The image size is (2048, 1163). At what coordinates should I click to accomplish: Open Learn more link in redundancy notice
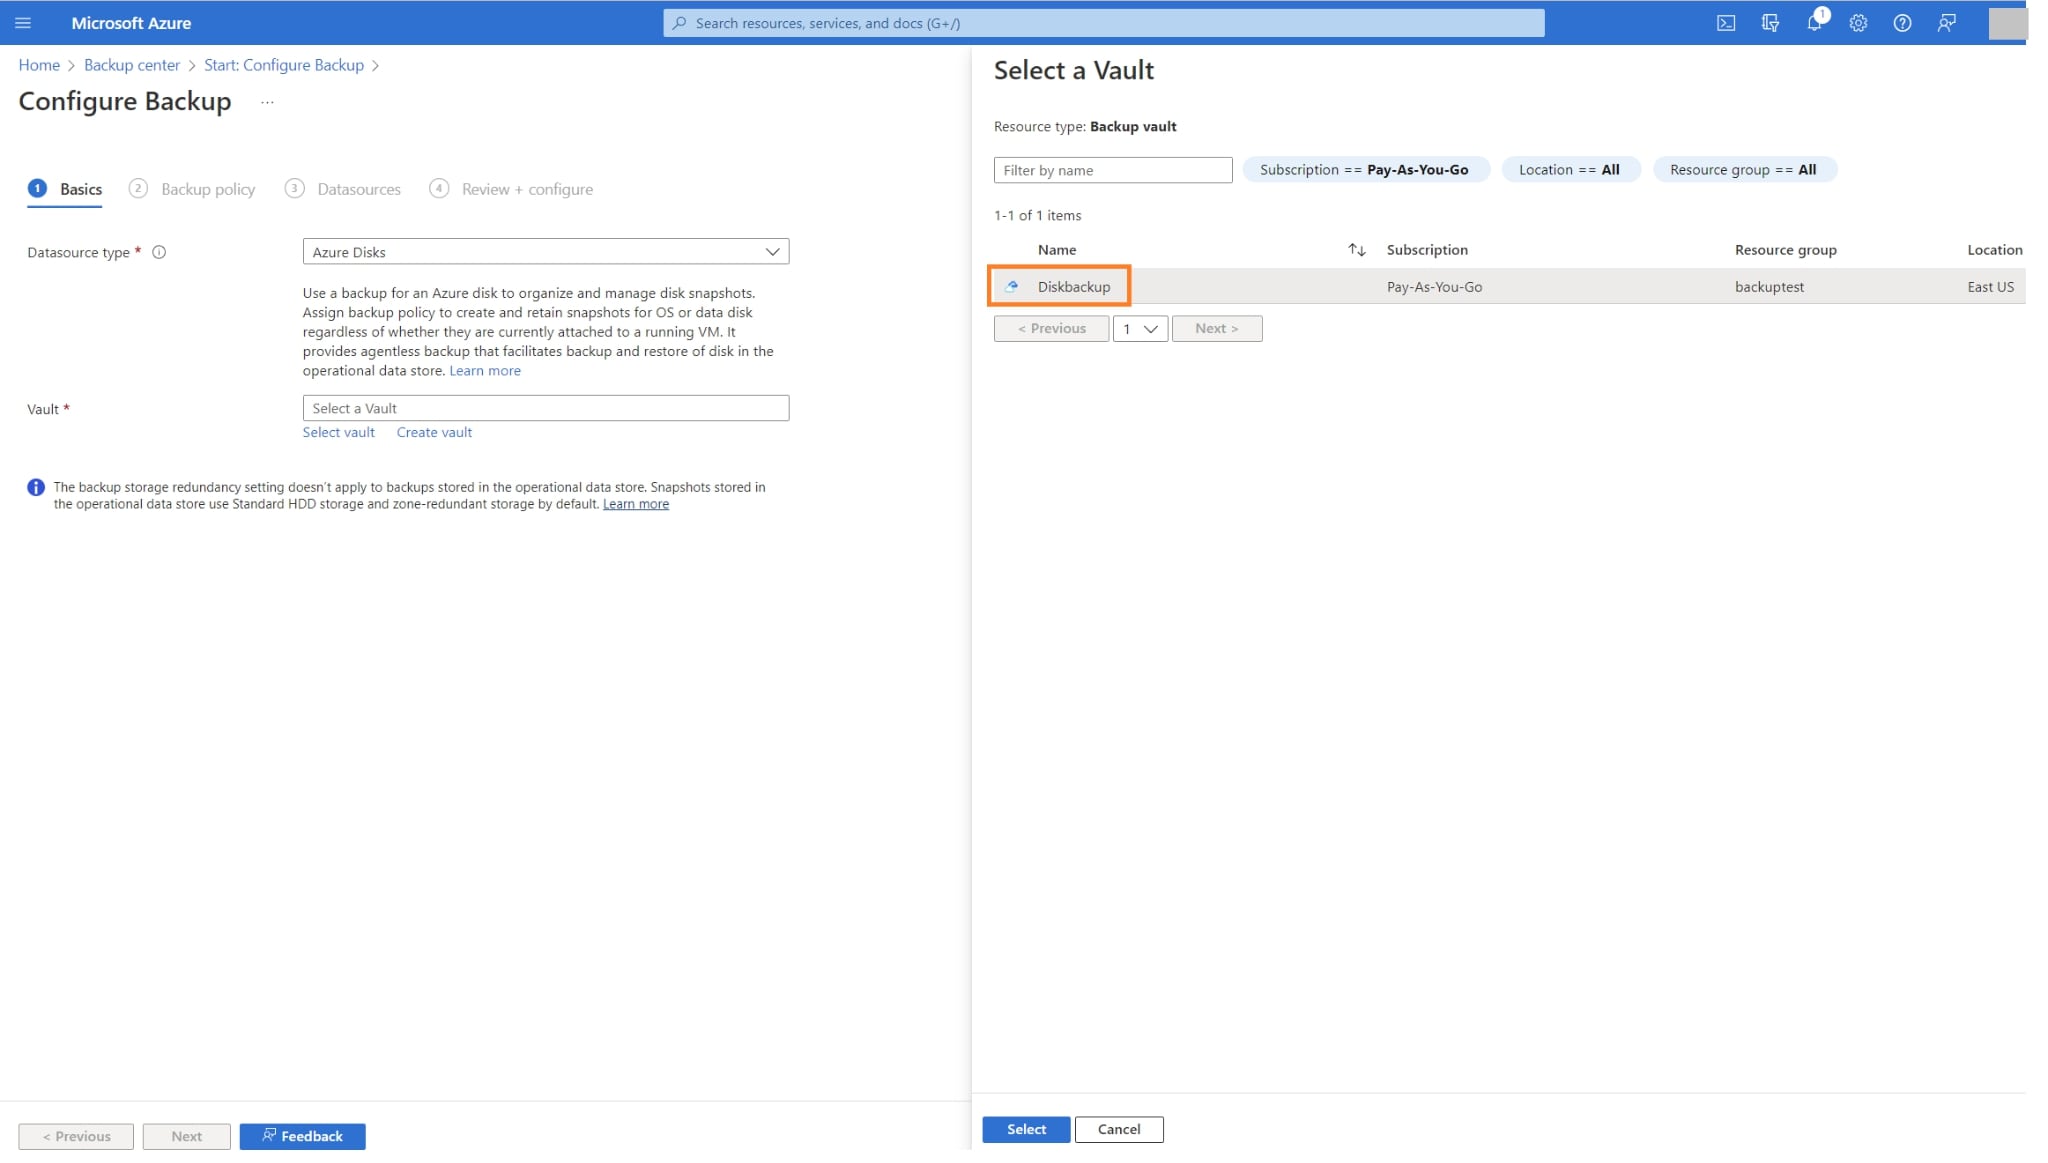click(x=636, y=505)
